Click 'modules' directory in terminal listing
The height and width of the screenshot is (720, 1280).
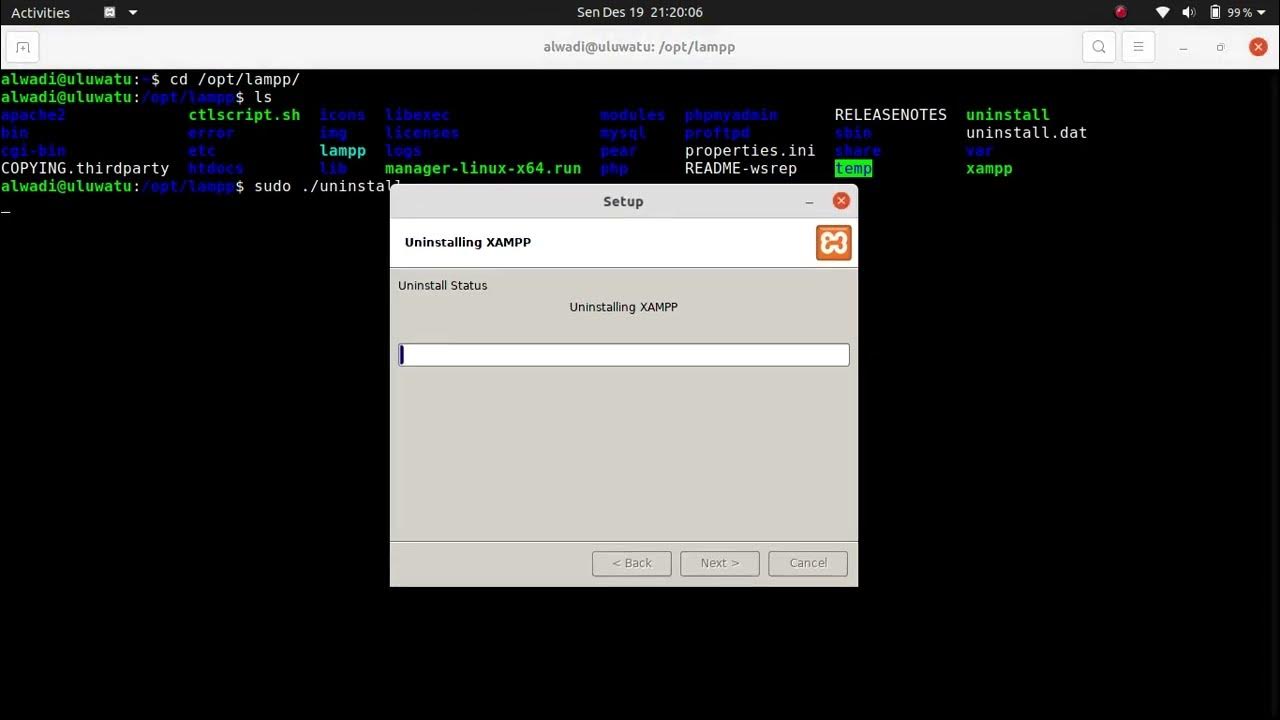pyautogui.click(x=633, y=115)
